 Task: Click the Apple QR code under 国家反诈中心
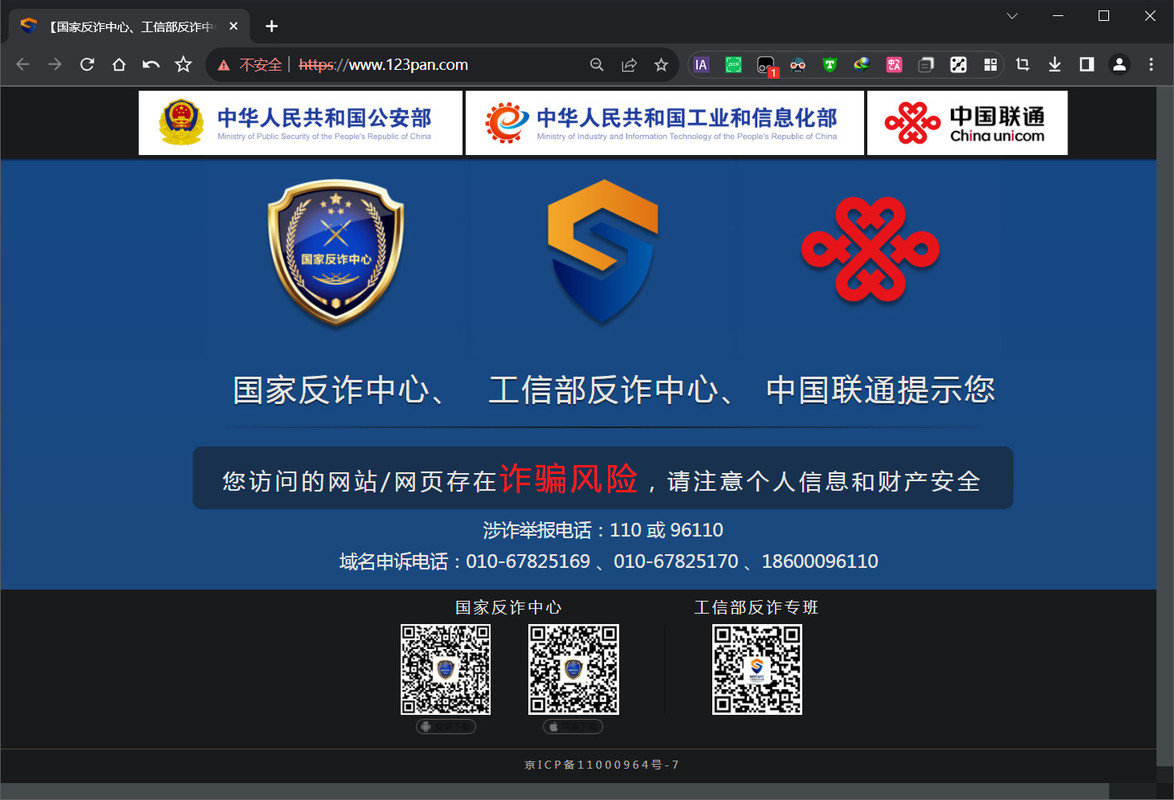pyautogui.click(x=574, y=669)
